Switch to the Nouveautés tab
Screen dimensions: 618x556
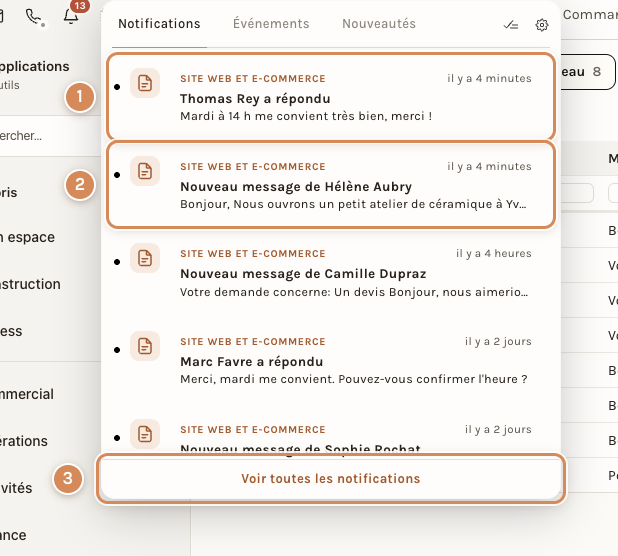coord(379,24)
